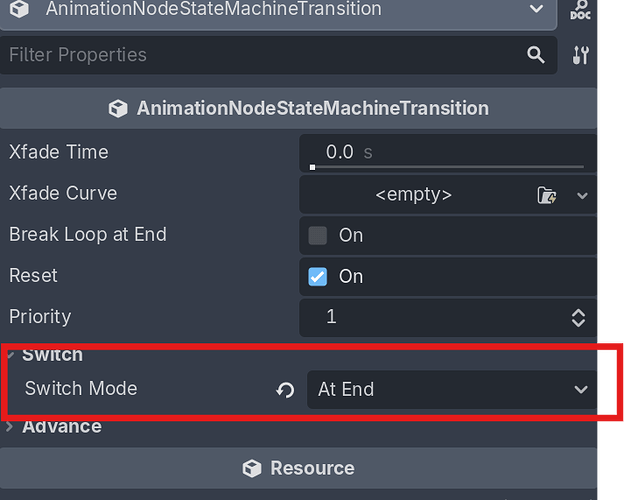Reset Switch Mode with revert arrow icon
Viewport: 624px width, 500px height.
[285, 390]
